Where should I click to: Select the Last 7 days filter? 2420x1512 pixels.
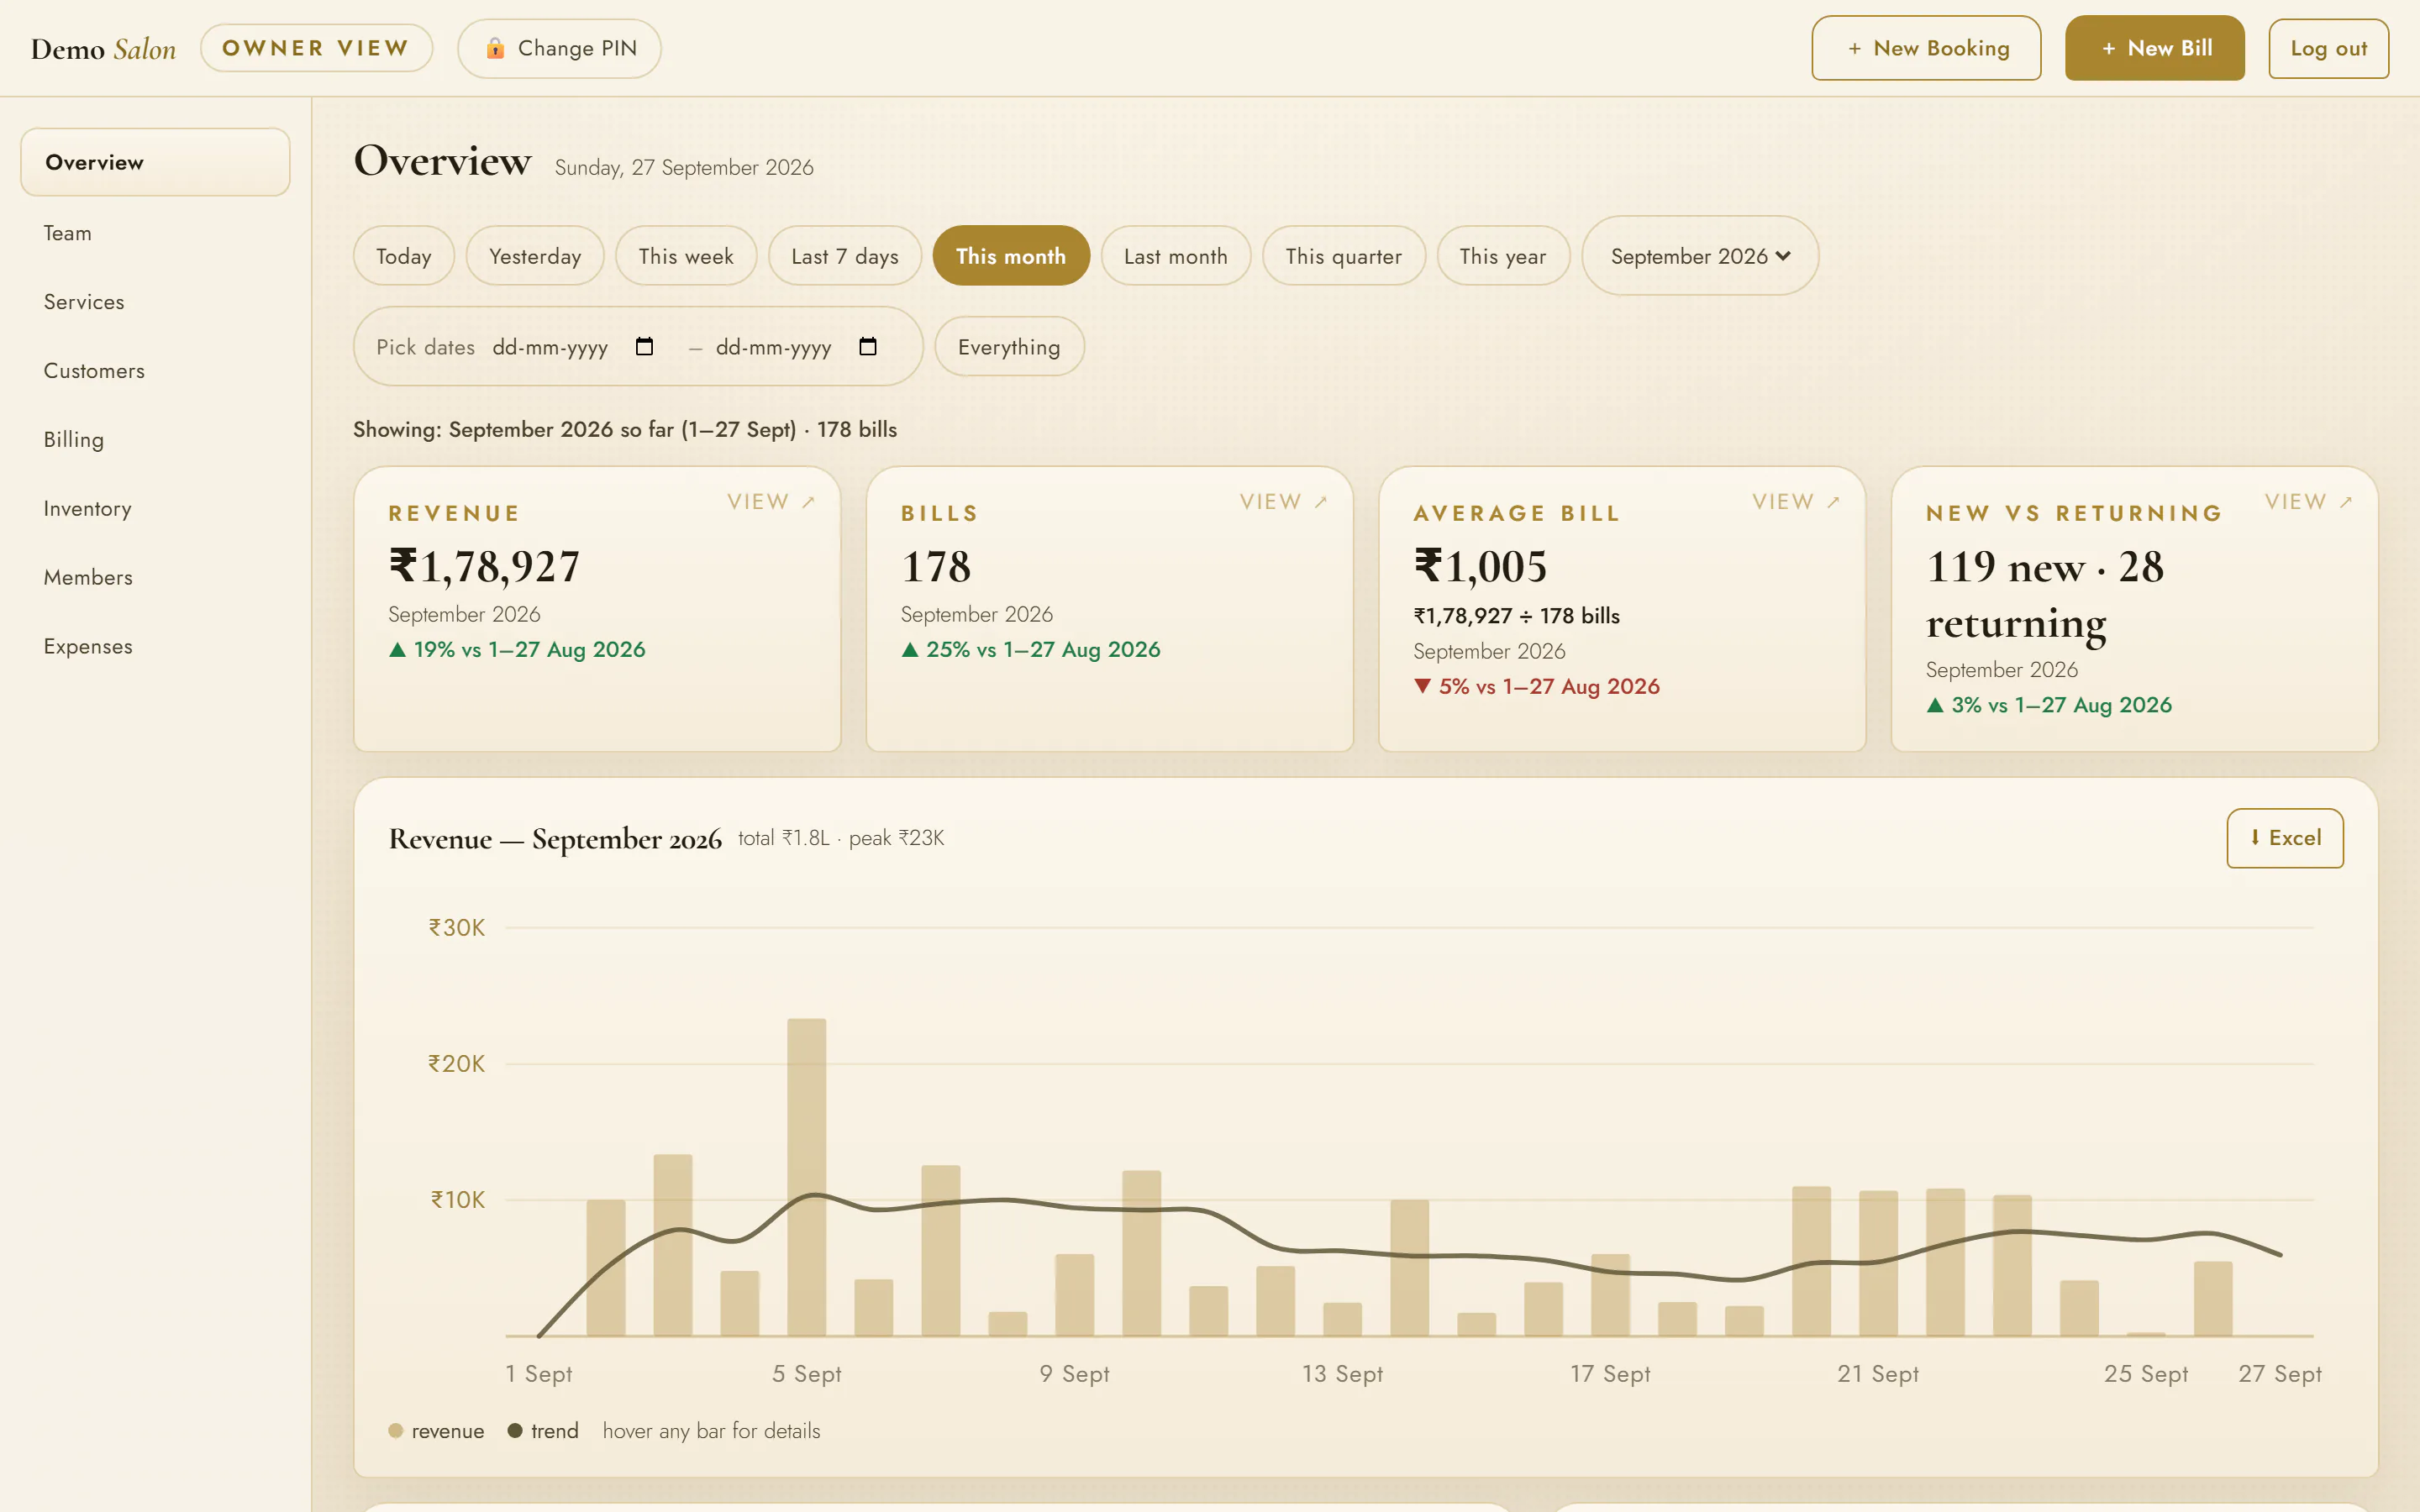click(x=844, y=256)
